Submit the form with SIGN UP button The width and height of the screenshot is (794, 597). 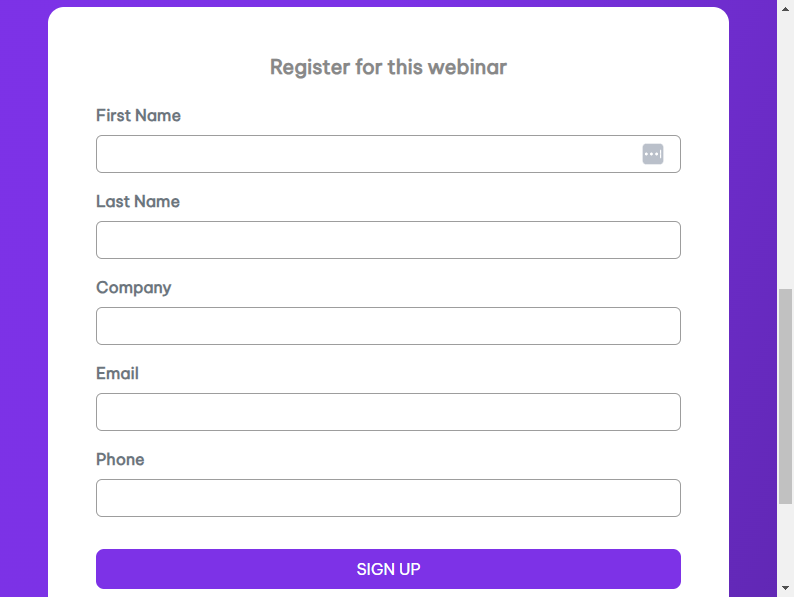coord(388,569)
